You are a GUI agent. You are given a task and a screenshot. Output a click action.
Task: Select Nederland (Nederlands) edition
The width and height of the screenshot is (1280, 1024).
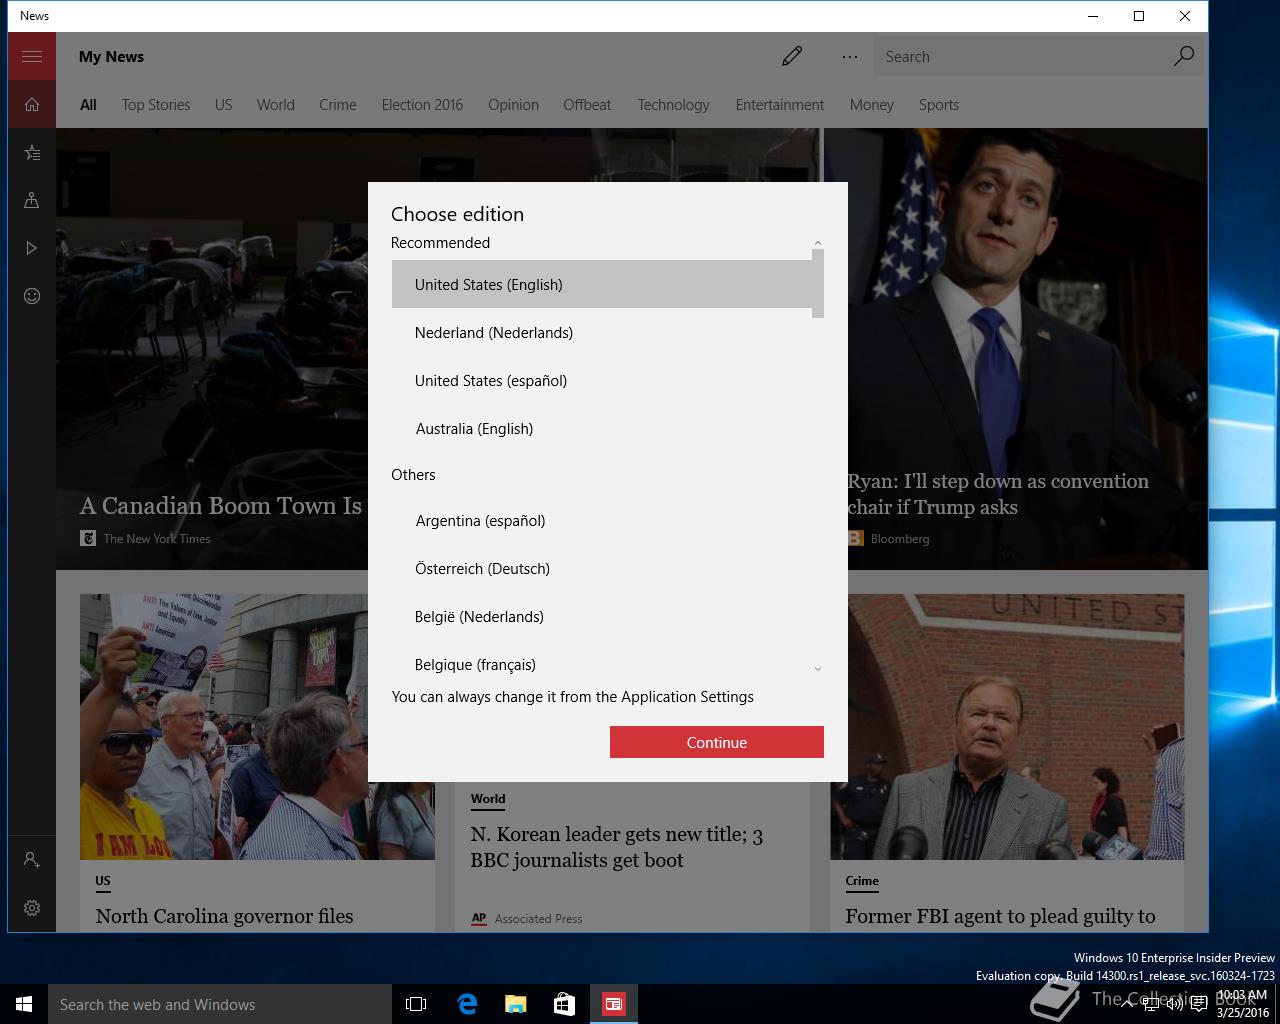click(x=602, y=332)
